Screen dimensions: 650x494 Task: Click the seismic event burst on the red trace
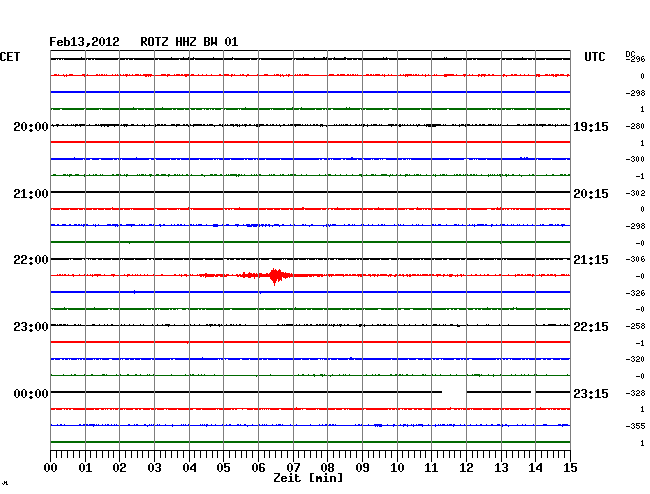[x=275, y=276]
